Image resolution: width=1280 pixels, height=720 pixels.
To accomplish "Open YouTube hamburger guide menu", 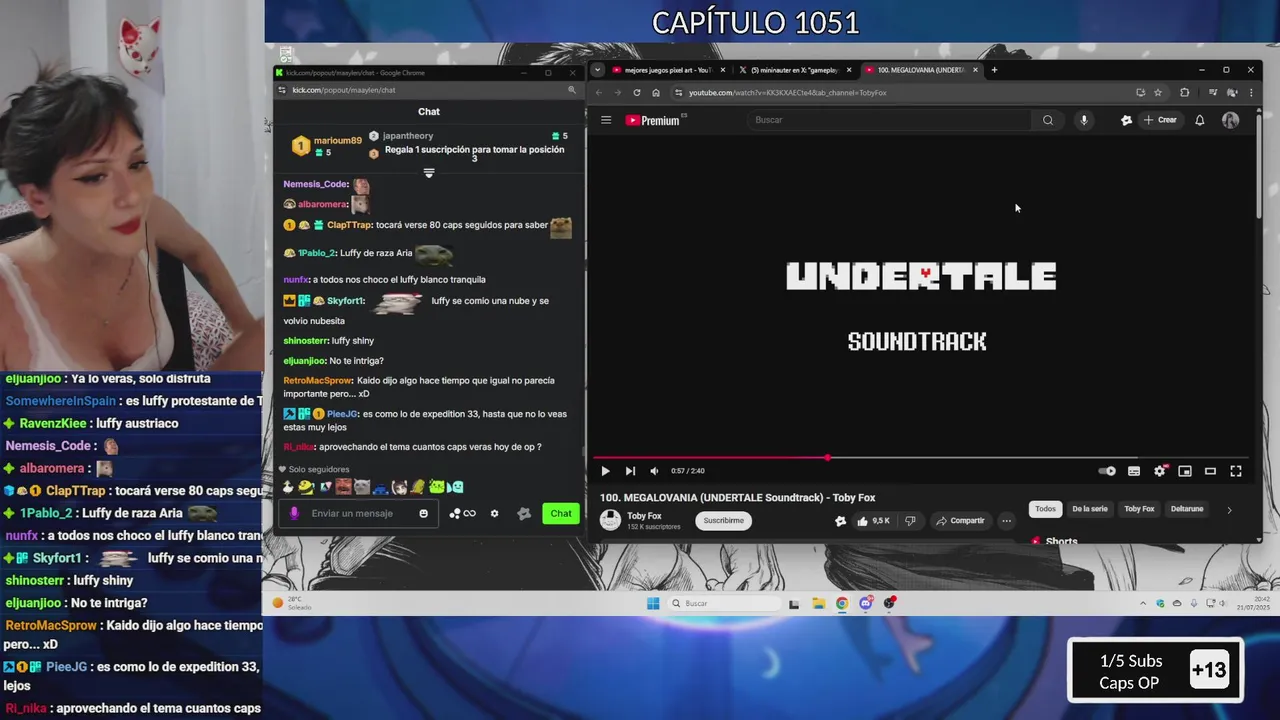I will [x=606, y=120].
